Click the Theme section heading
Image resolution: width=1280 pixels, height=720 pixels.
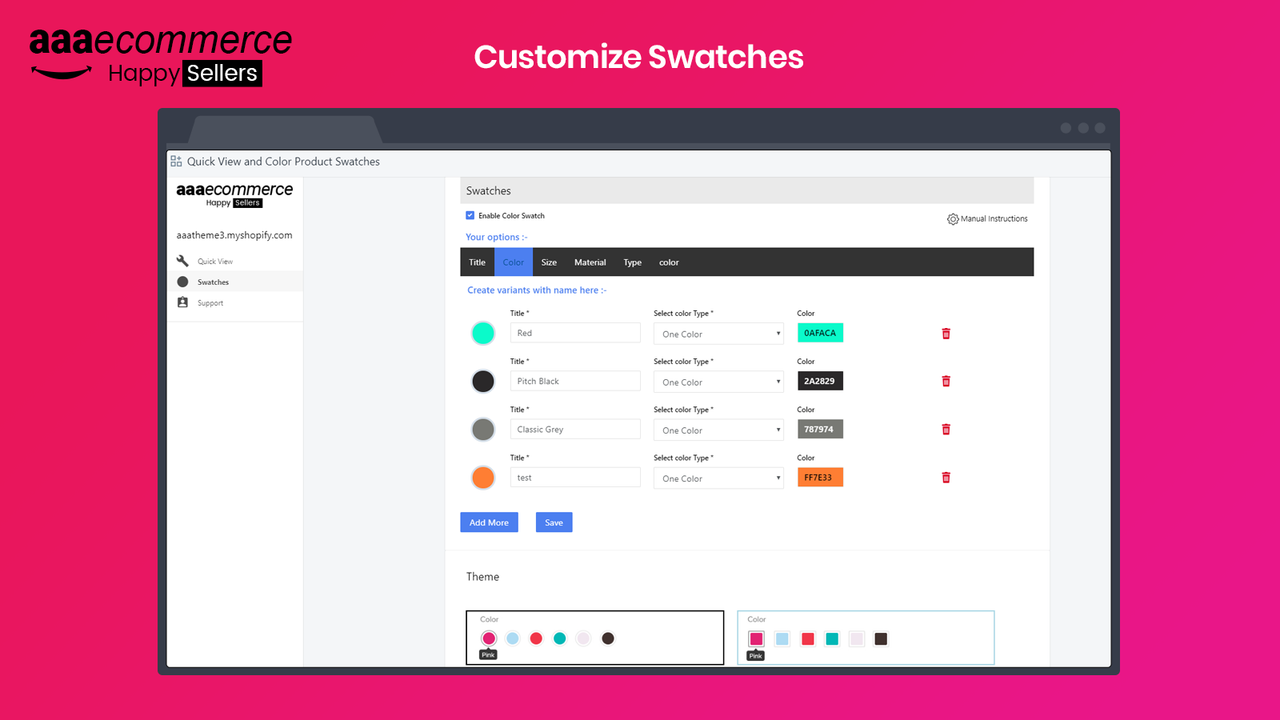[482, 577]
